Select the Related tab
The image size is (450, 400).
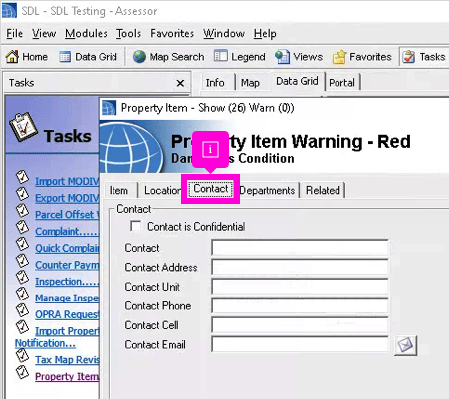click(323, 190)
